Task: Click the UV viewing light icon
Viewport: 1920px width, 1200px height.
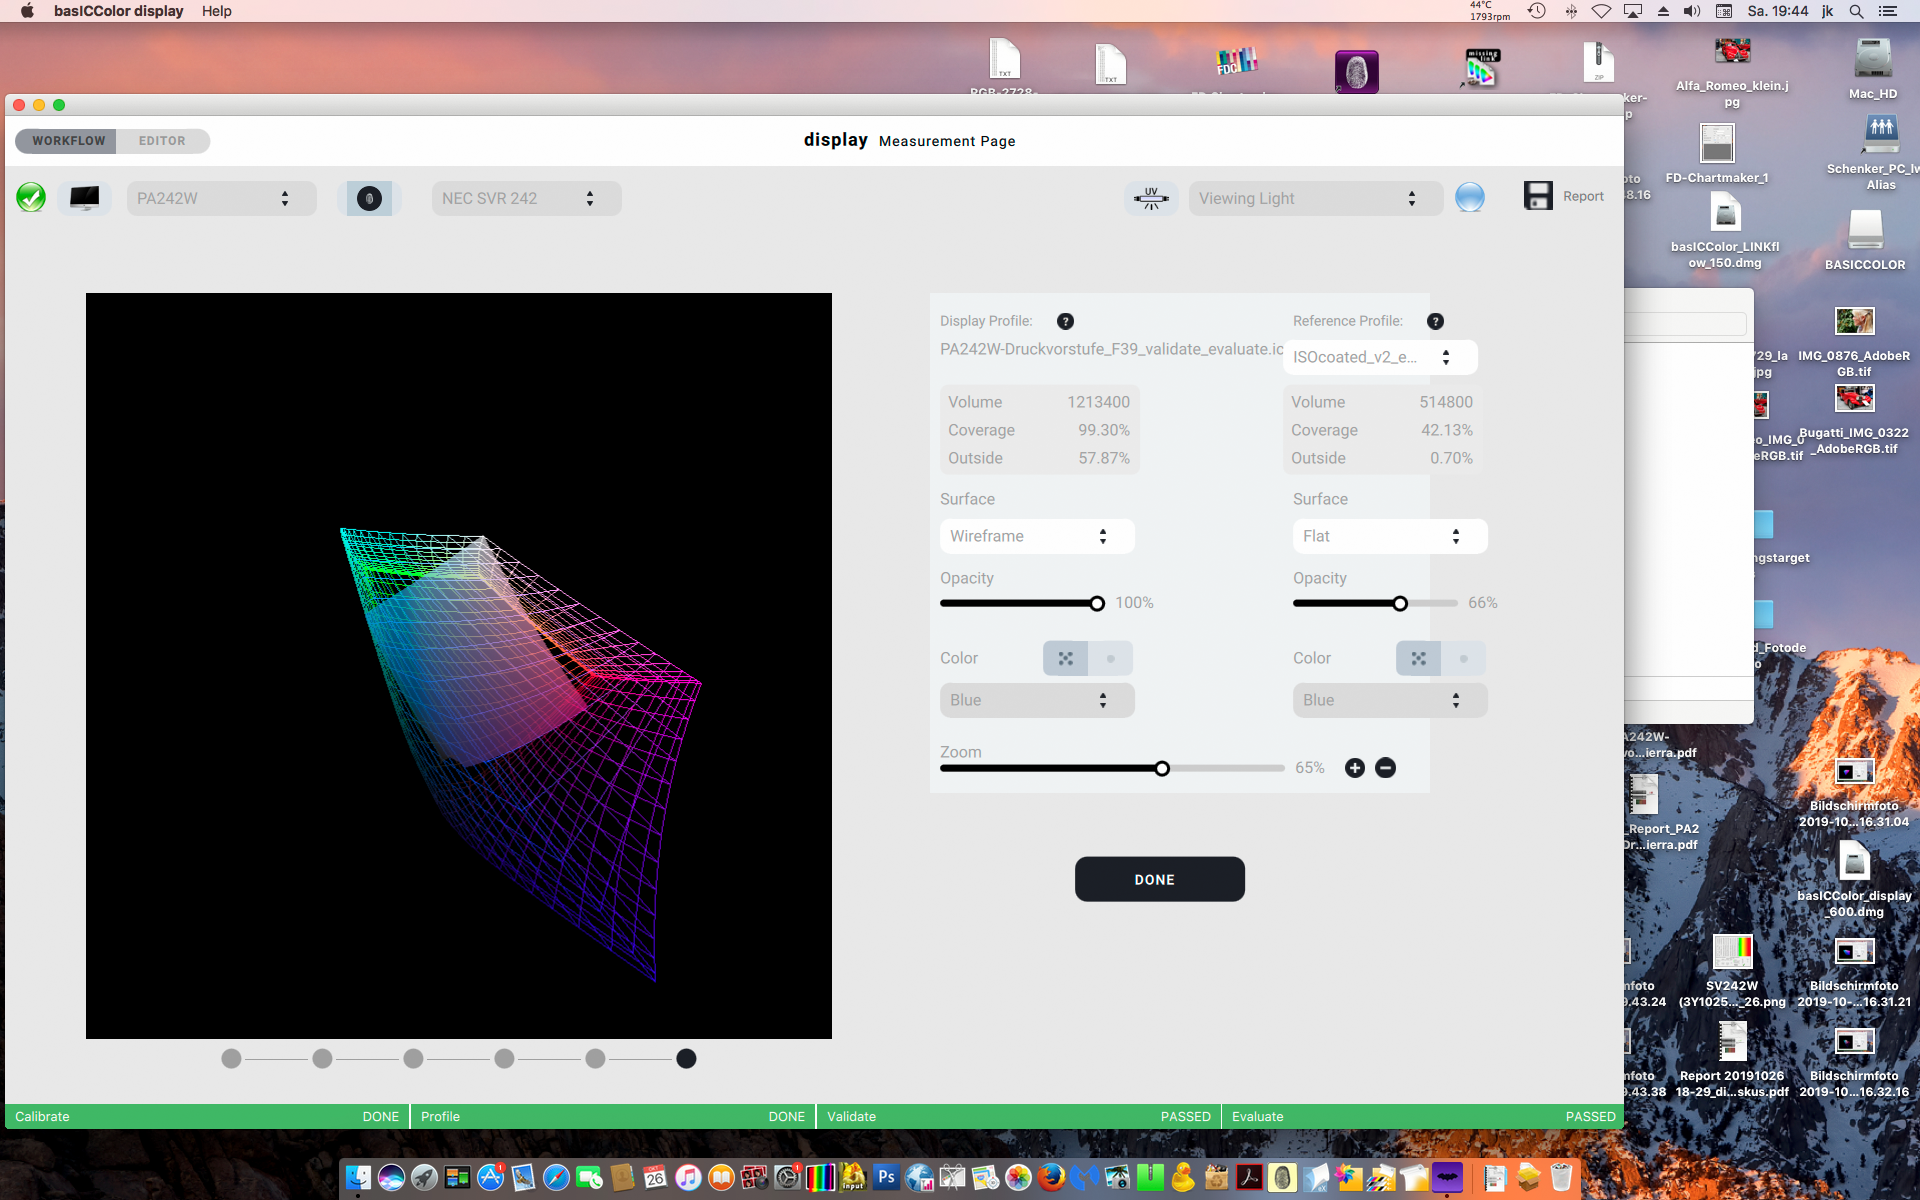Action: pos(1151,198)
